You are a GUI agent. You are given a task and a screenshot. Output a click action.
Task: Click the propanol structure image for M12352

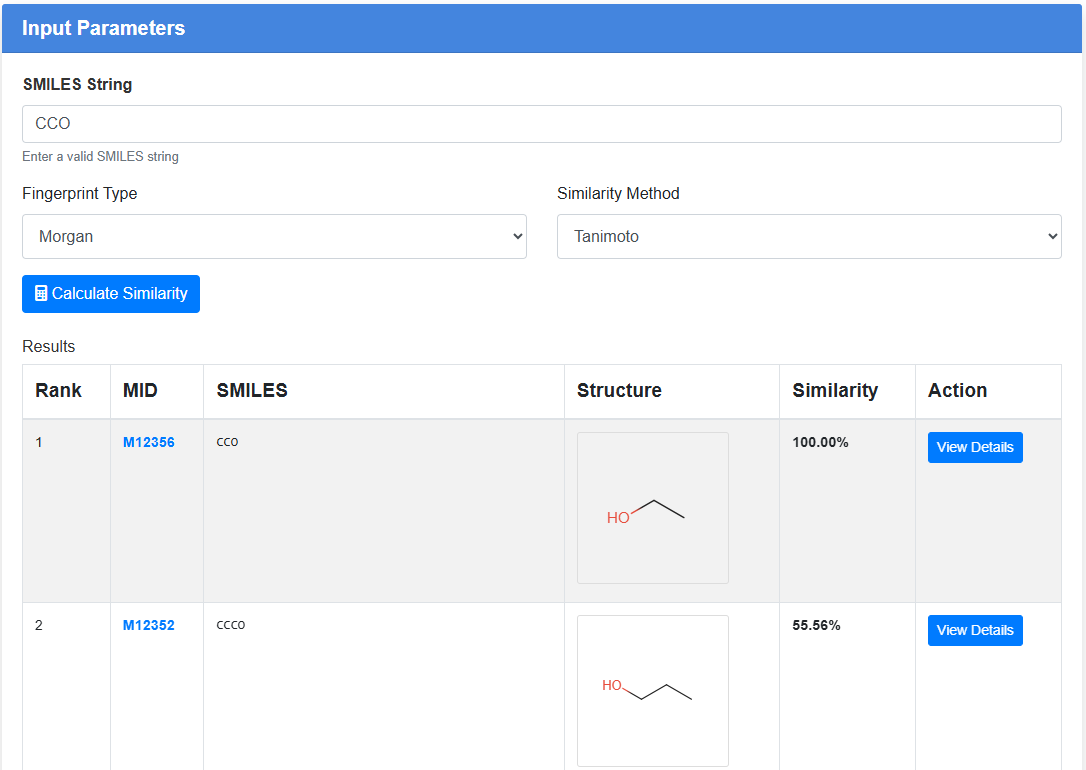coord(653,691)
